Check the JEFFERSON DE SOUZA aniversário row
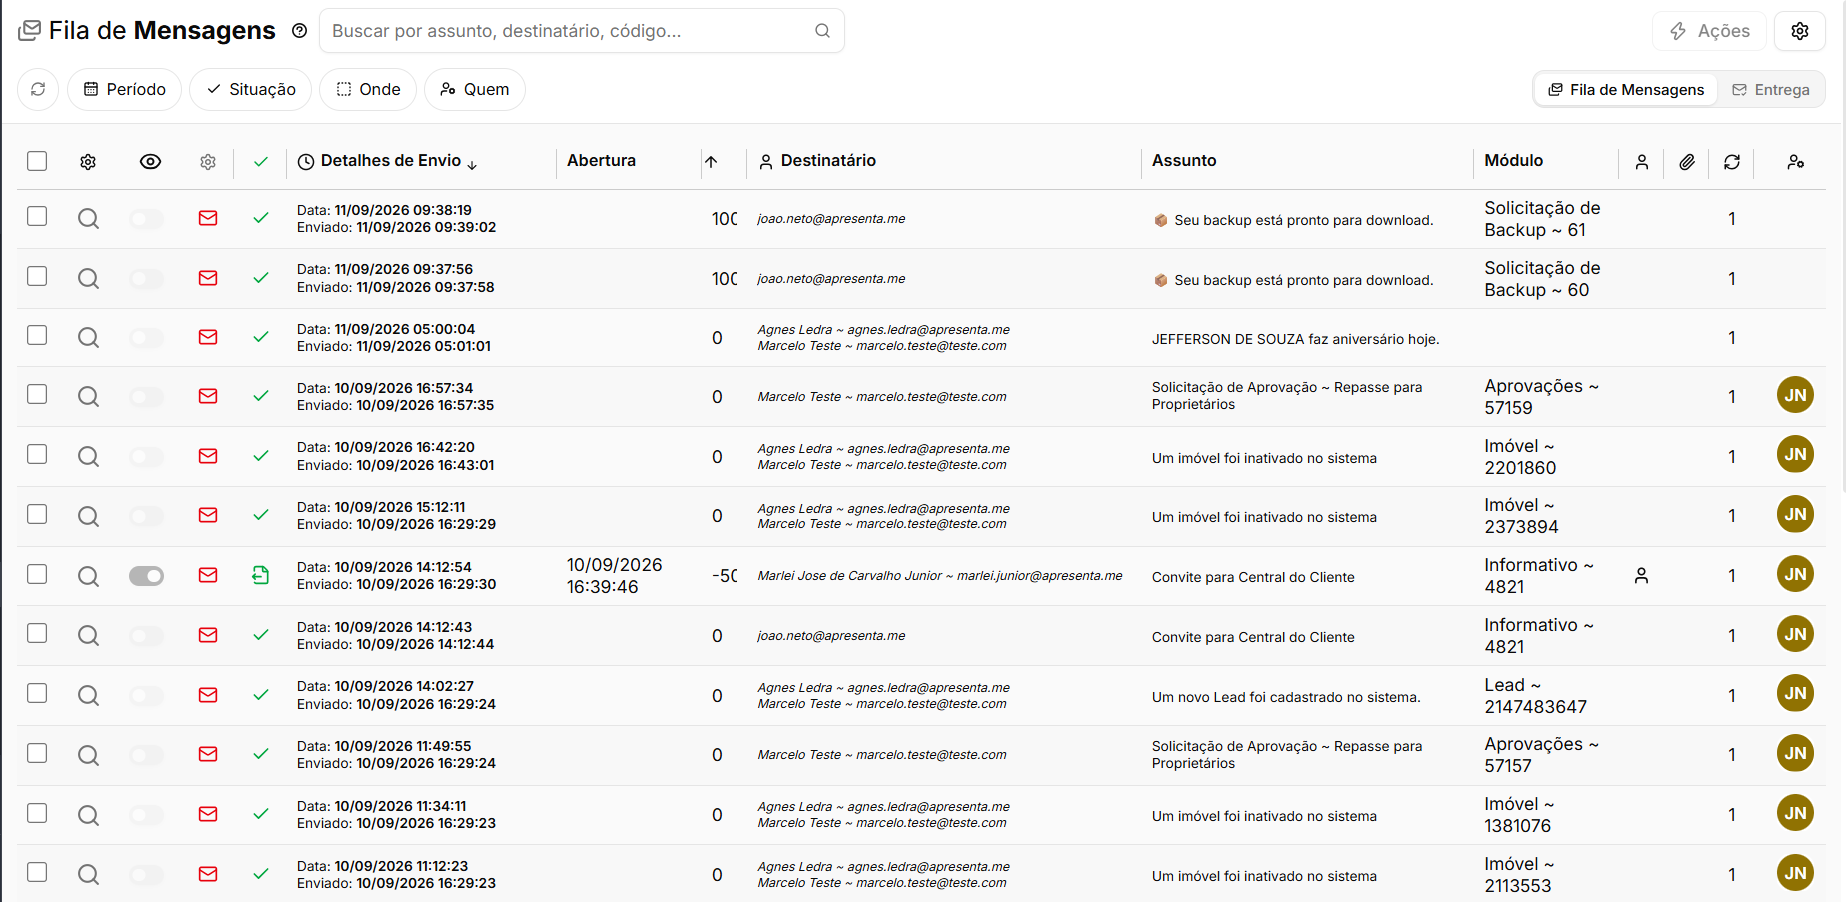 [x=37, y=335]
